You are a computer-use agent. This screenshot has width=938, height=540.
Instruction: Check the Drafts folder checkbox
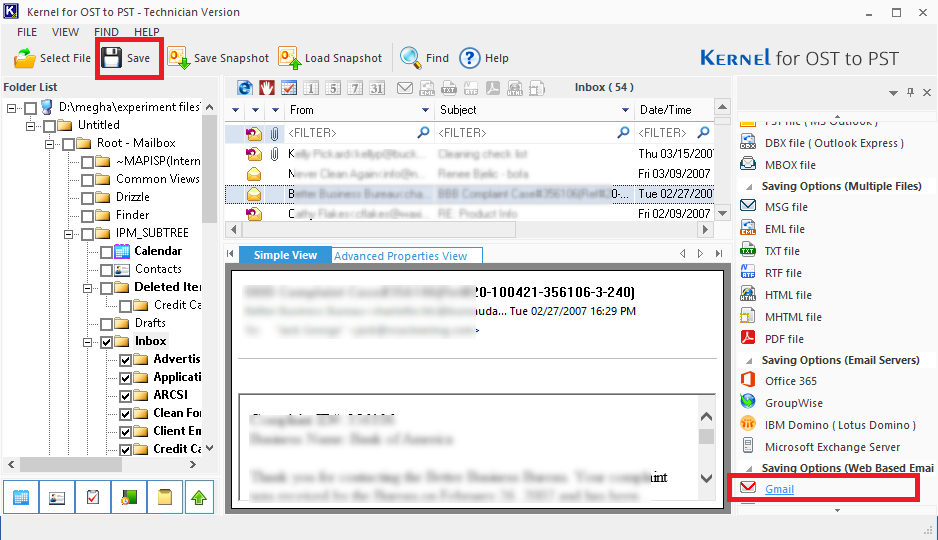coord(106,324)
